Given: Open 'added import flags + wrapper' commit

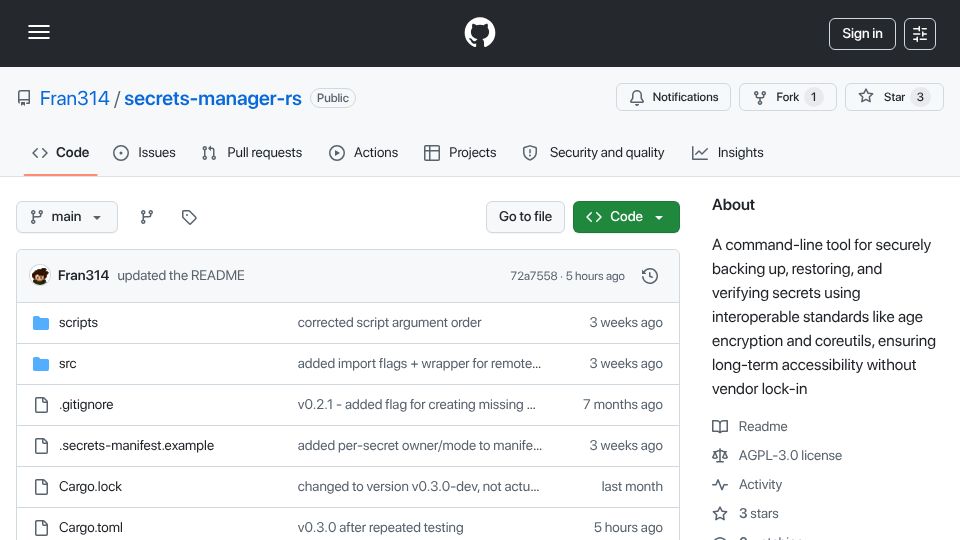Looking at the screenshot, I should click(x=419, y=364).
